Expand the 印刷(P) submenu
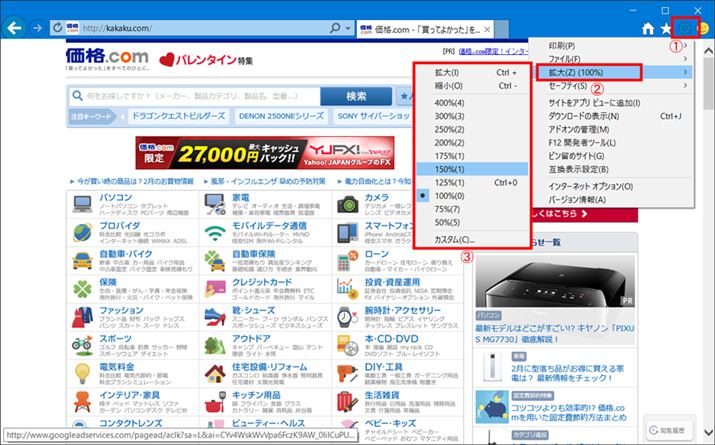Screen dimensions: 715x445 point(612,46)
